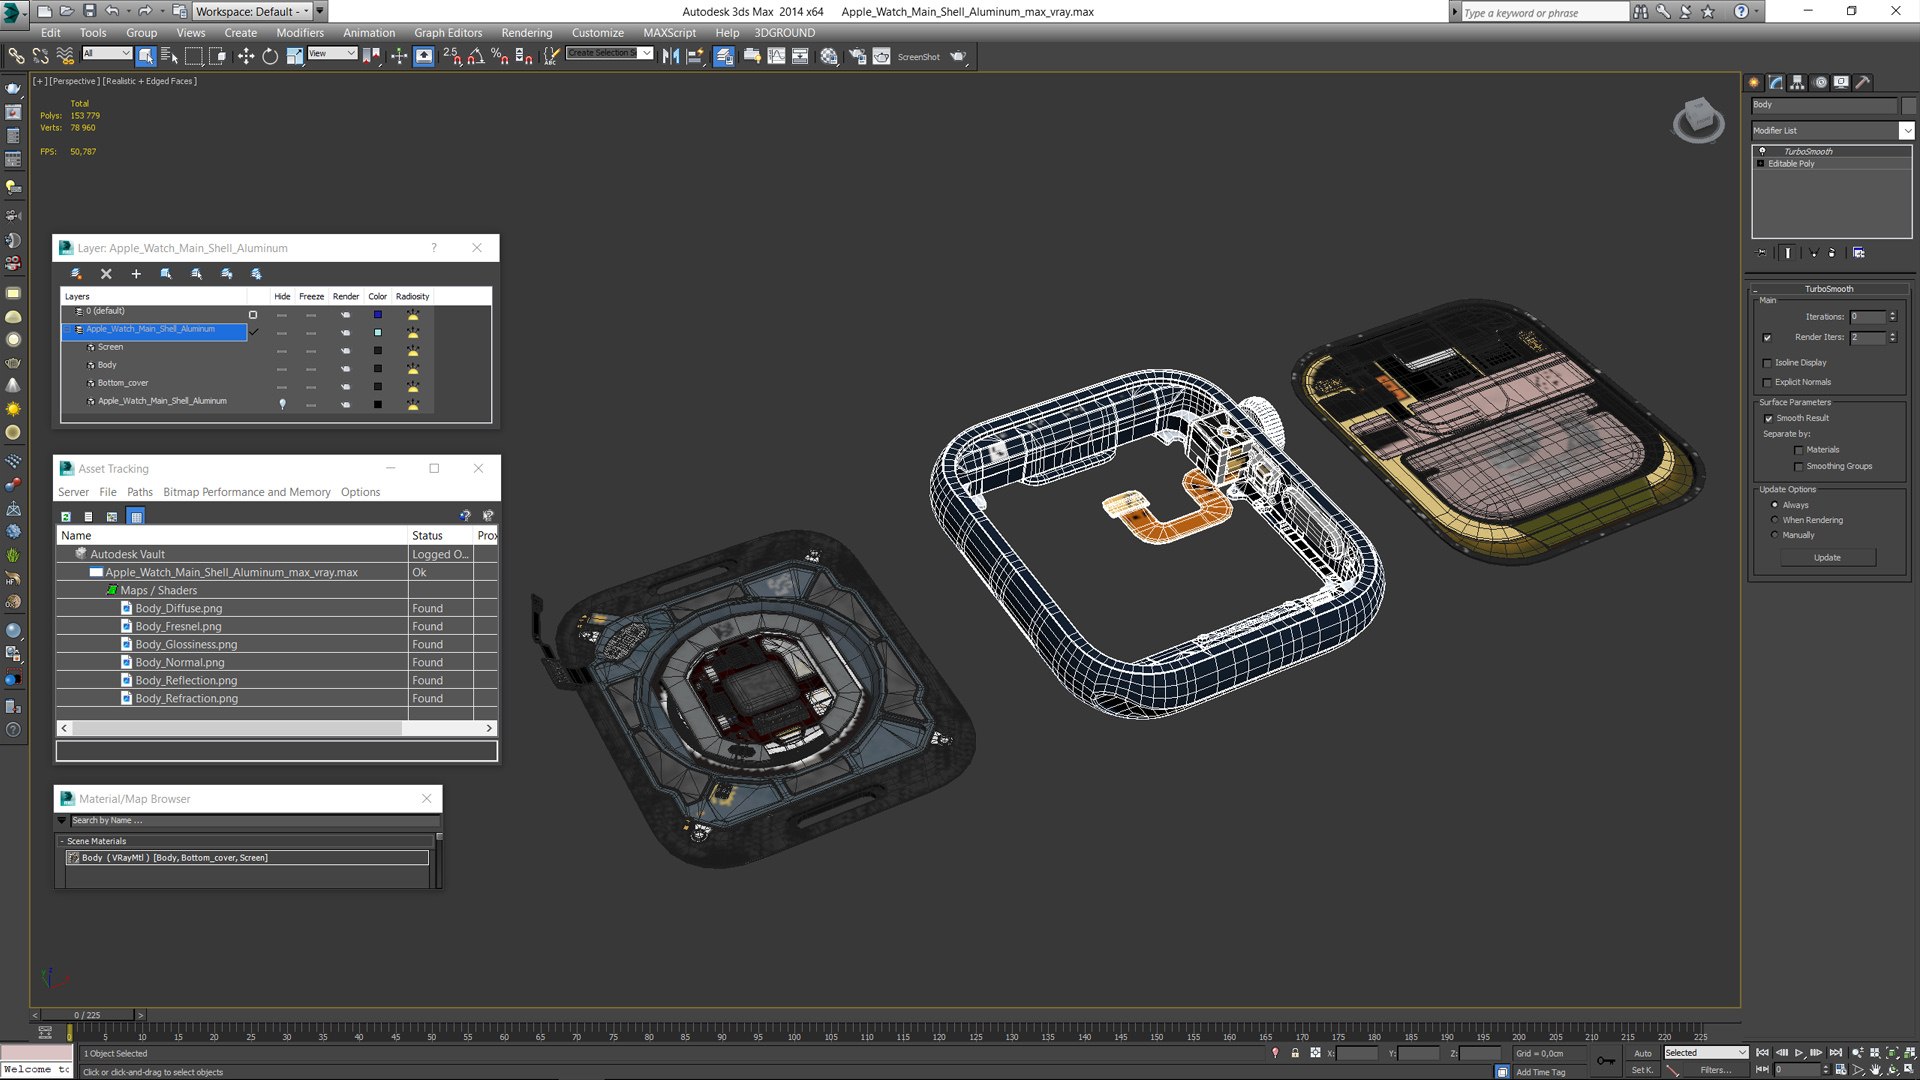The height and width of the screenshot is (1080, 1920).
Task: Select the Move tool in main toolbar
Action: (x=246, y=56)
